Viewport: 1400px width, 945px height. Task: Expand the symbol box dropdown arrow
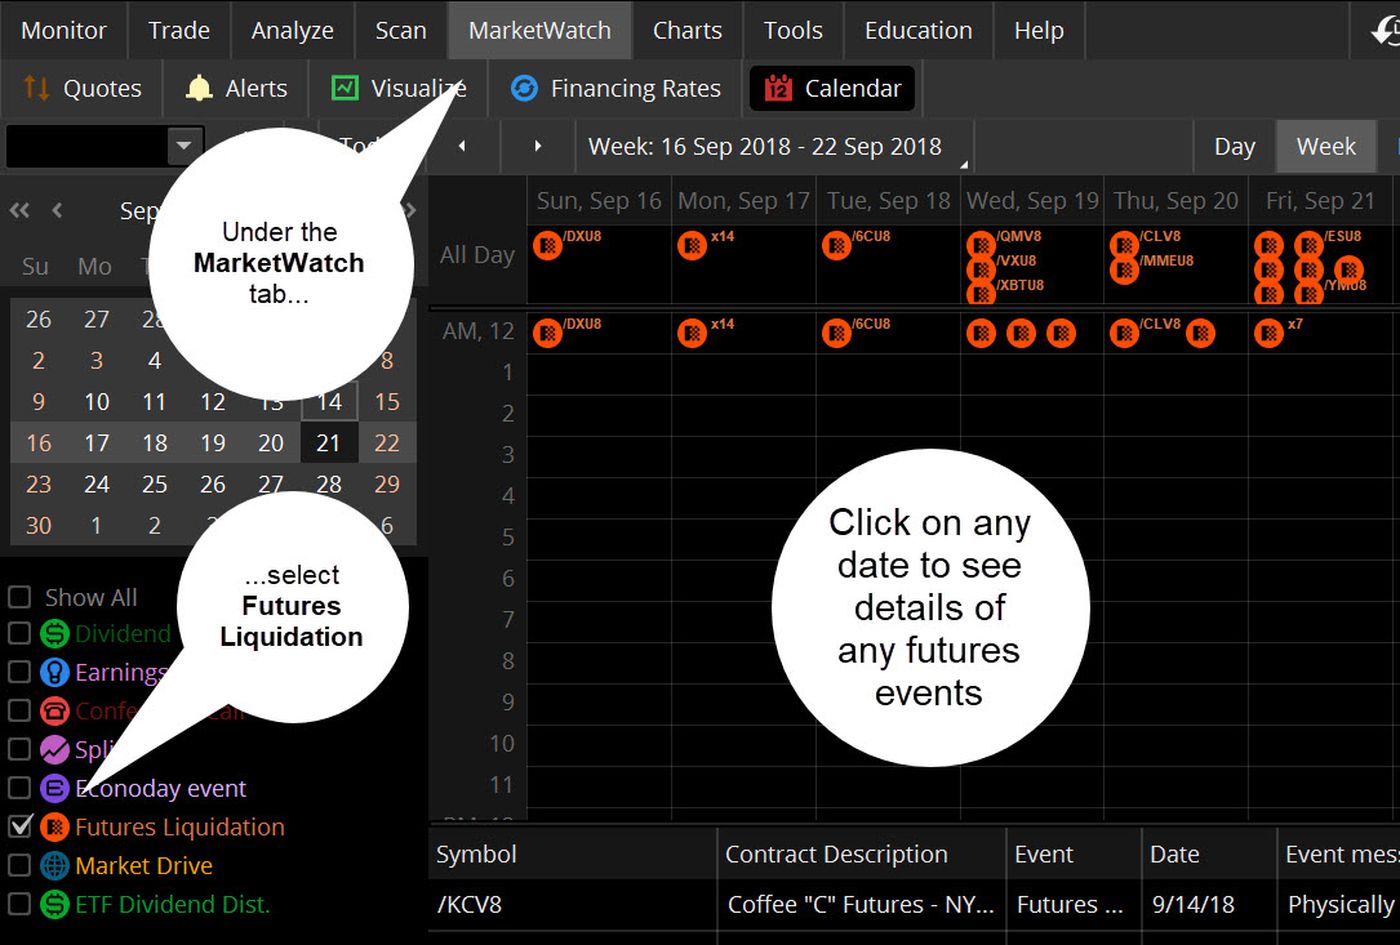184,146
